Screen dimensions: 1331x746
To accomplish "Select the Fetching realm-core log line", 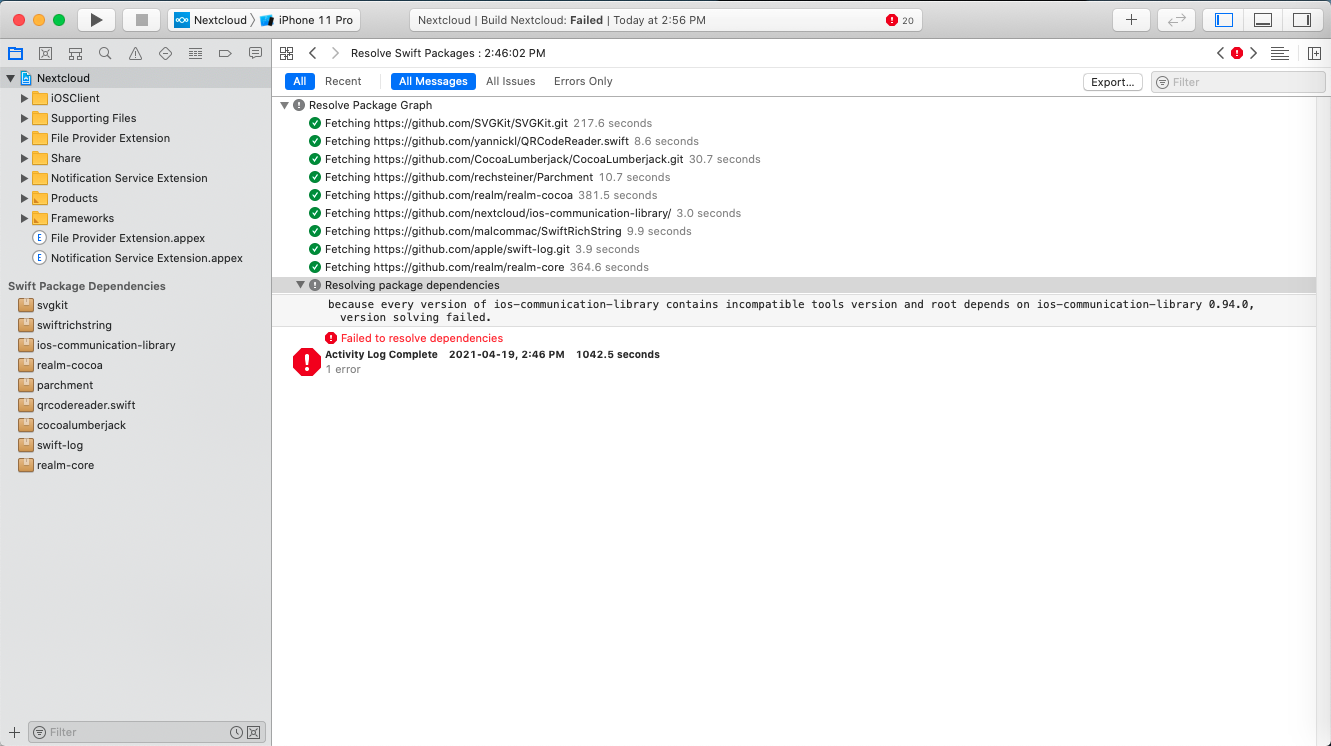I will click(x=479, y=267).
